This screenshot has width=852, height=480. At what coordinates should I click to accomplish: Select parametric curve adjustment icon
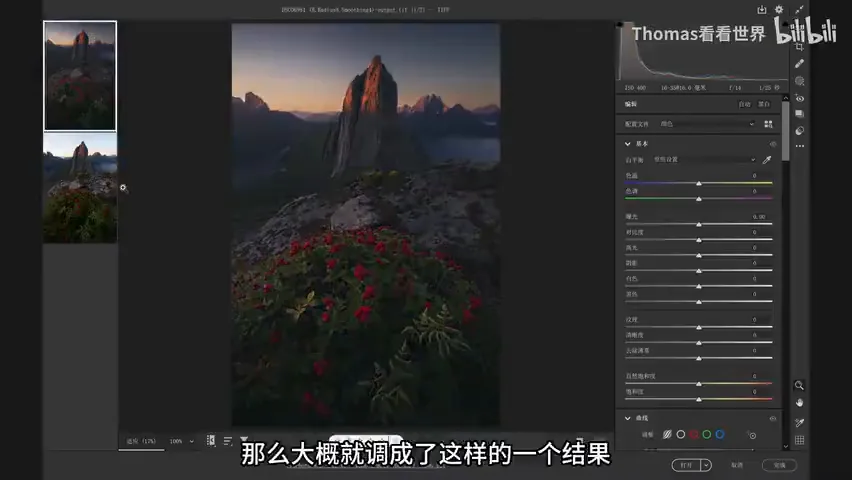pos(667,434)
